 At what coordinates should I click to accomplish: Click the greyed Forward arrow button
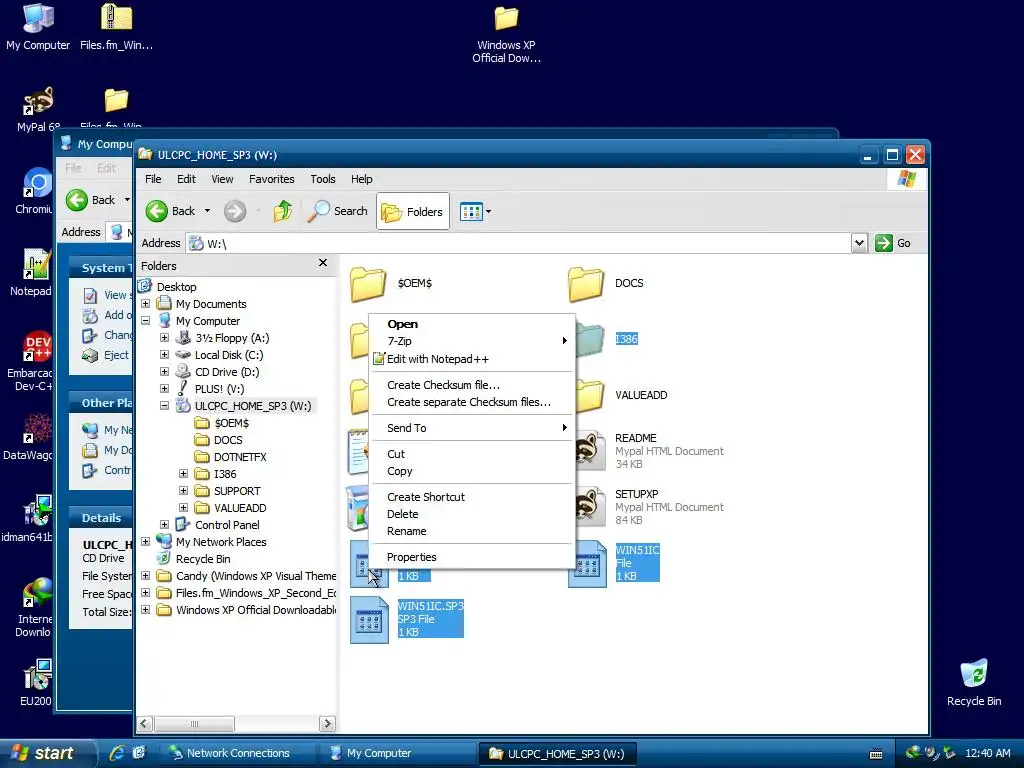[234, 211]
